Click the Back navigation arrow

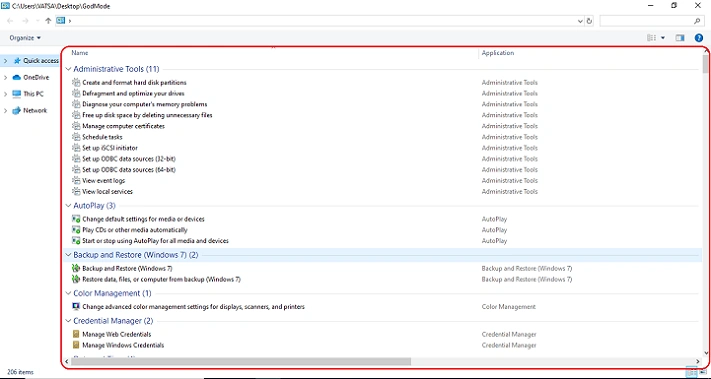pos(10,21)
